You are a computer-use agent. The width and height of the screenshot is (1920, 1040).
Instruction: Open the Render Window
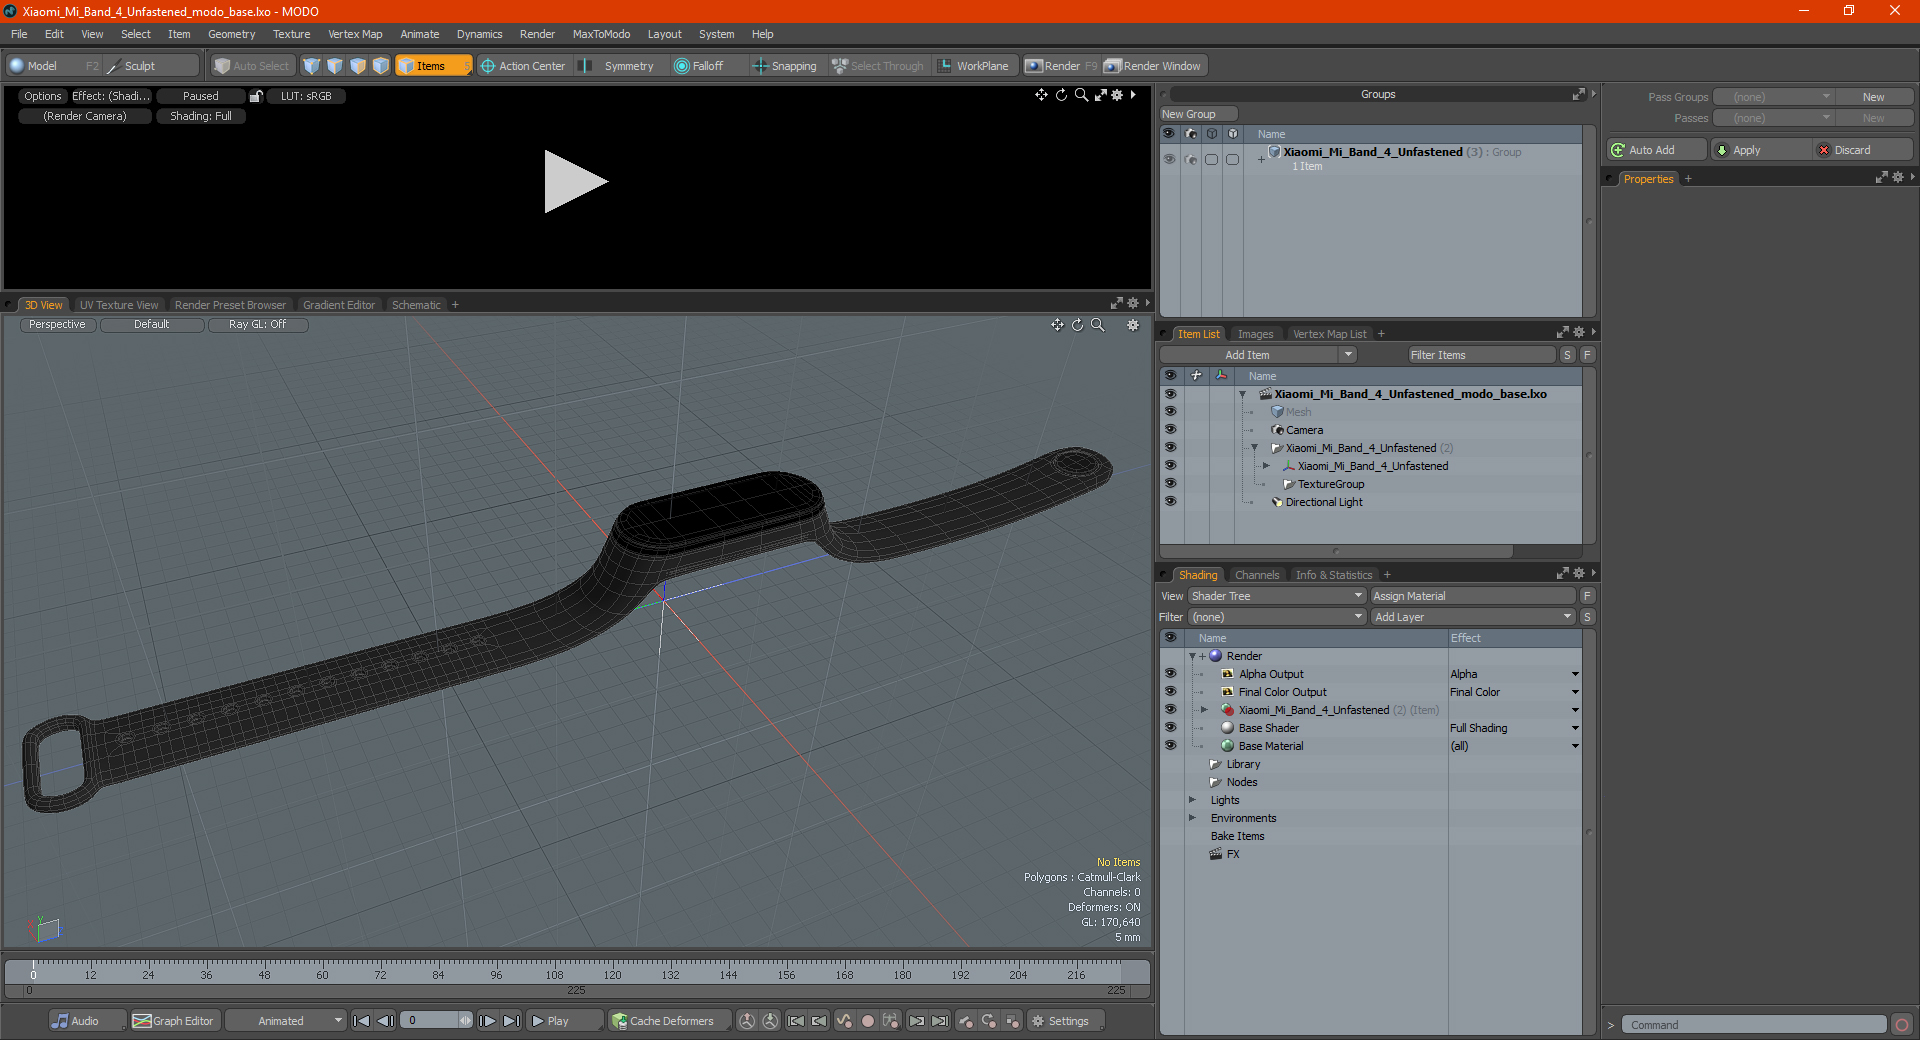(x=1153, y=66)
